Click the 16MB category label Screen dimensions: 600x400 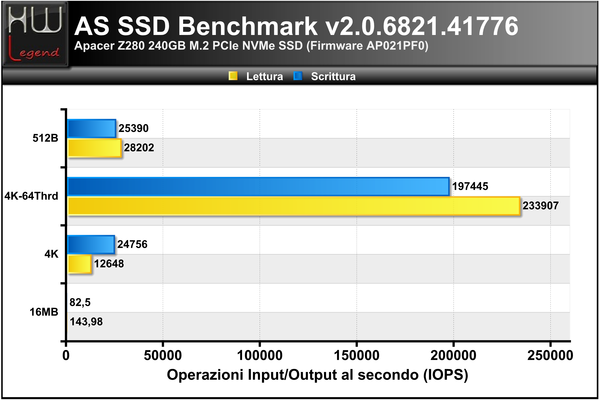click(44, 312)
